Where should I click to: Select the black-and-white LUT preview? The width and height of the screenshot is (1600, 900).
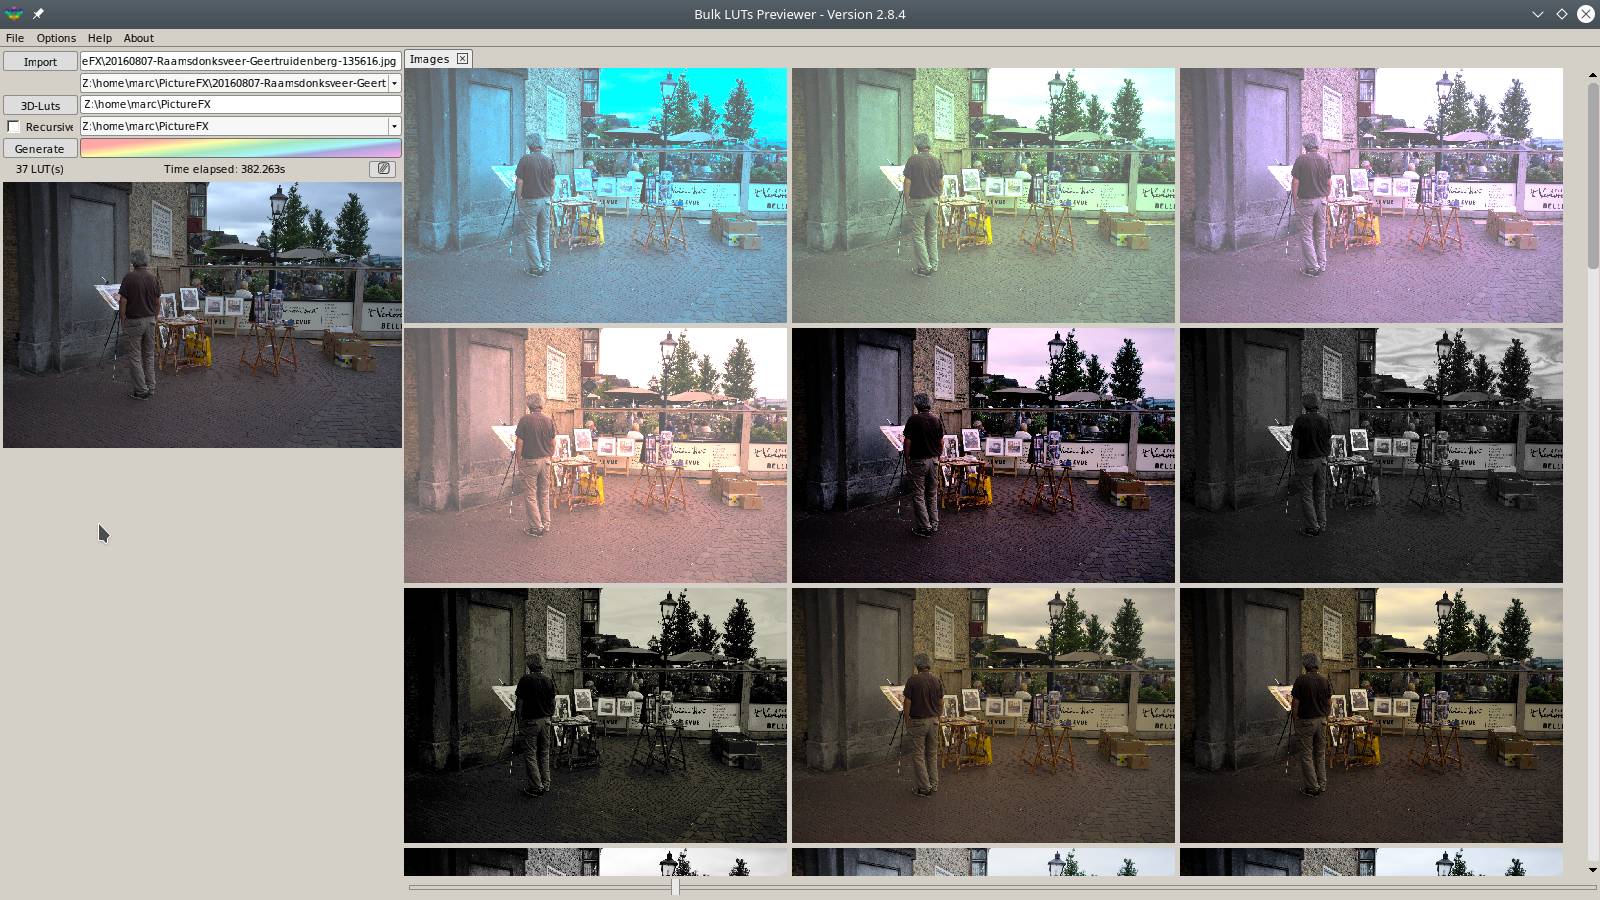[x=1371, y=455]
